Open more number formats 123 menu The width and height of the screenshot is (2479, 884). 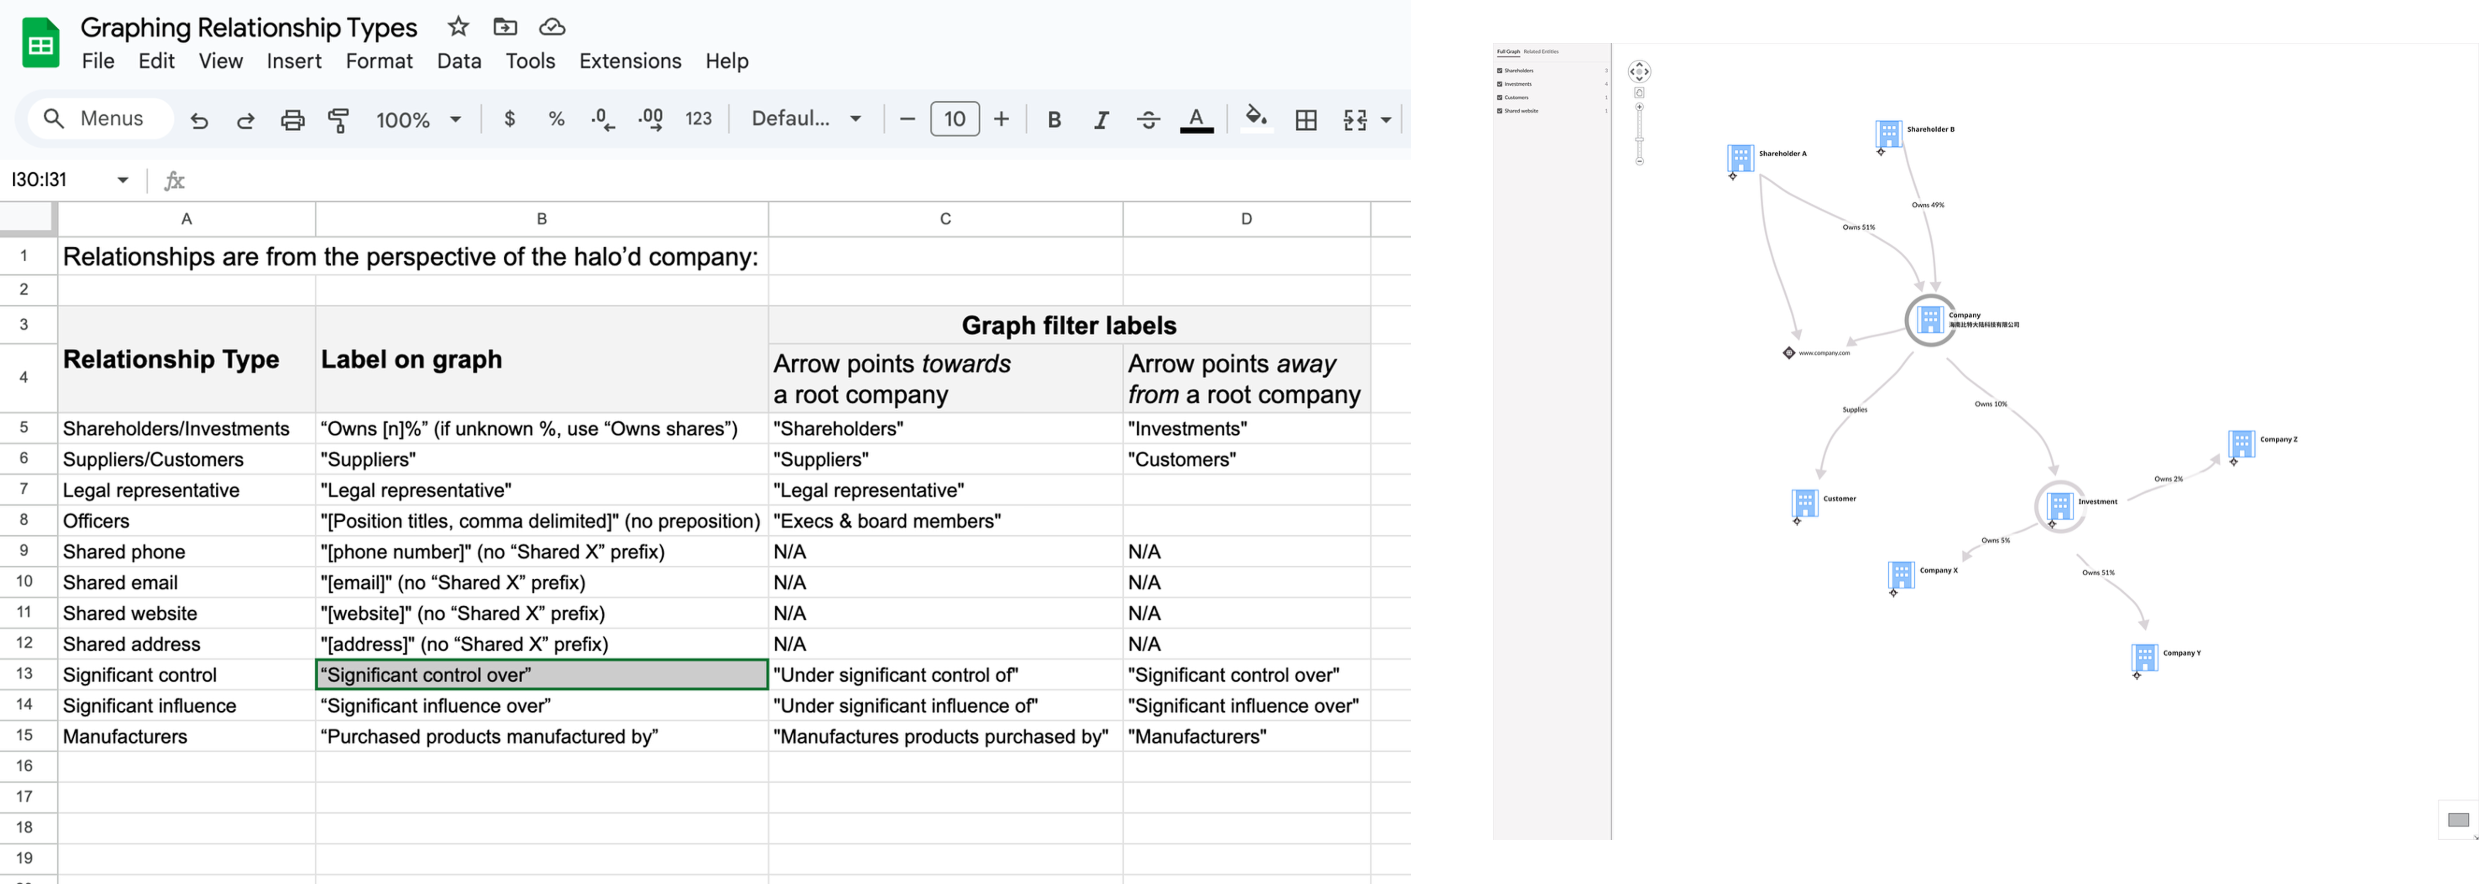coord(698,119)
